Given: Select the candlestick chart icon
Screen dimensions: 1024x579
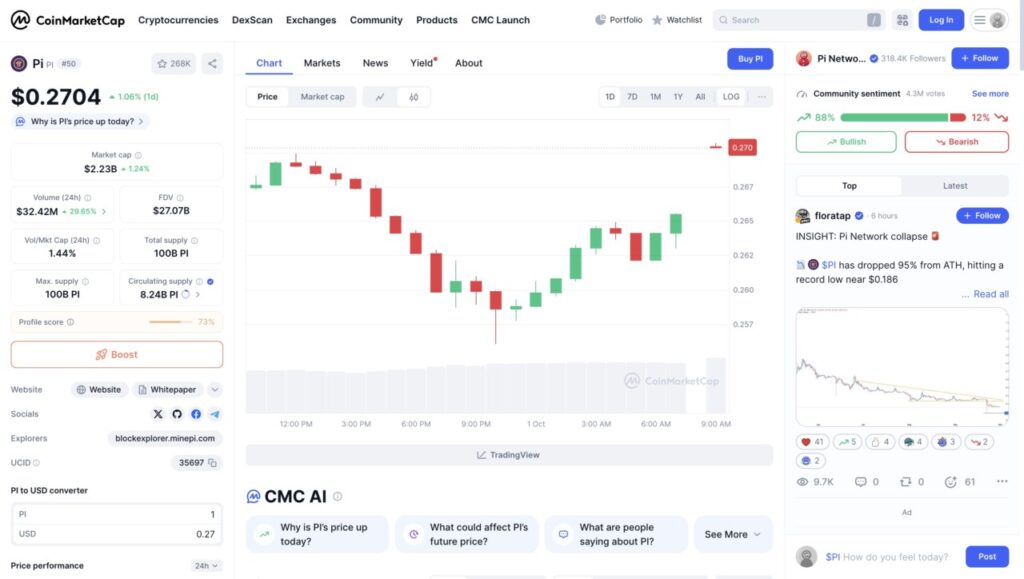Looking at the screenshot, I should point(413,97).
